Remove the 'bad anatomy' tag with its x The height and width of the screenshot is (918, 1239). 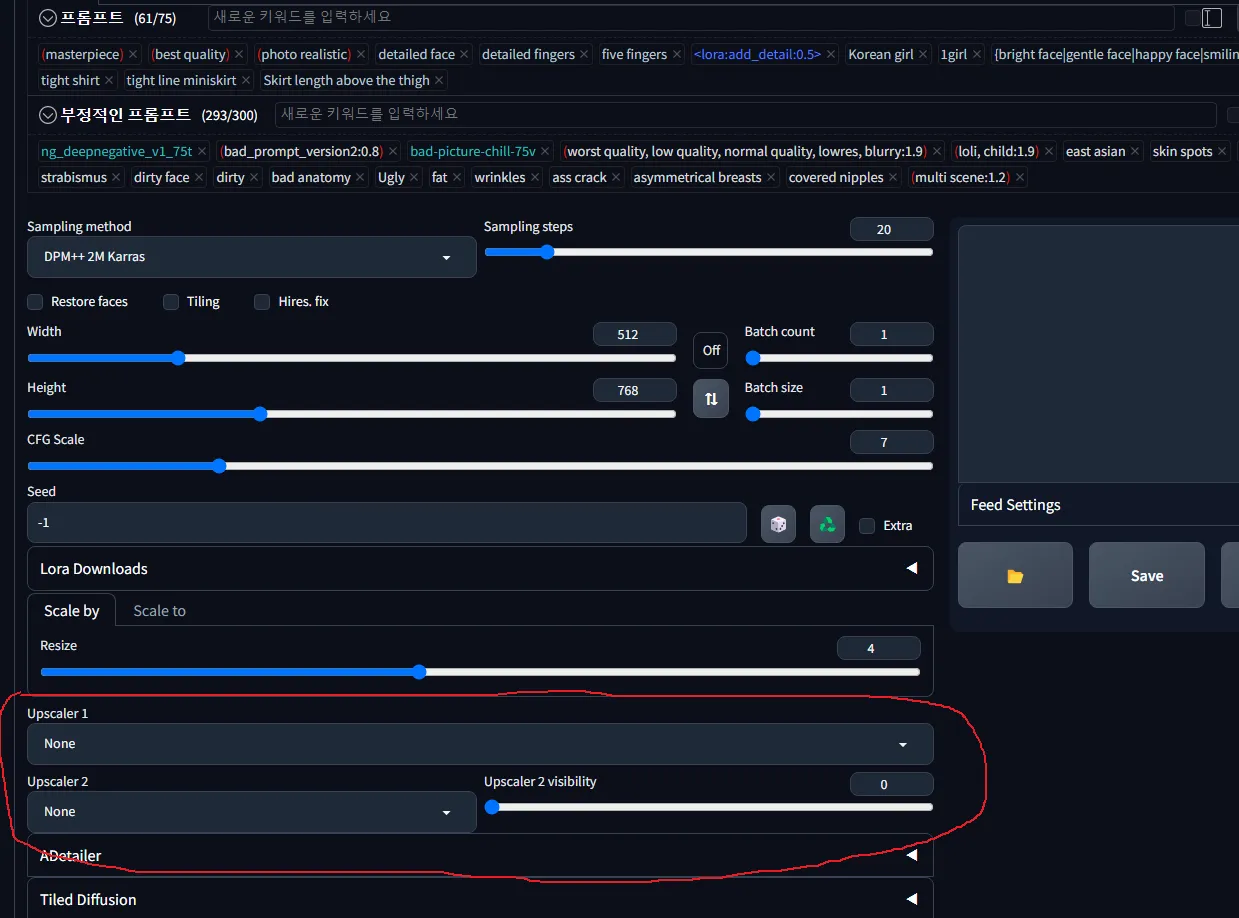[360, 177]
